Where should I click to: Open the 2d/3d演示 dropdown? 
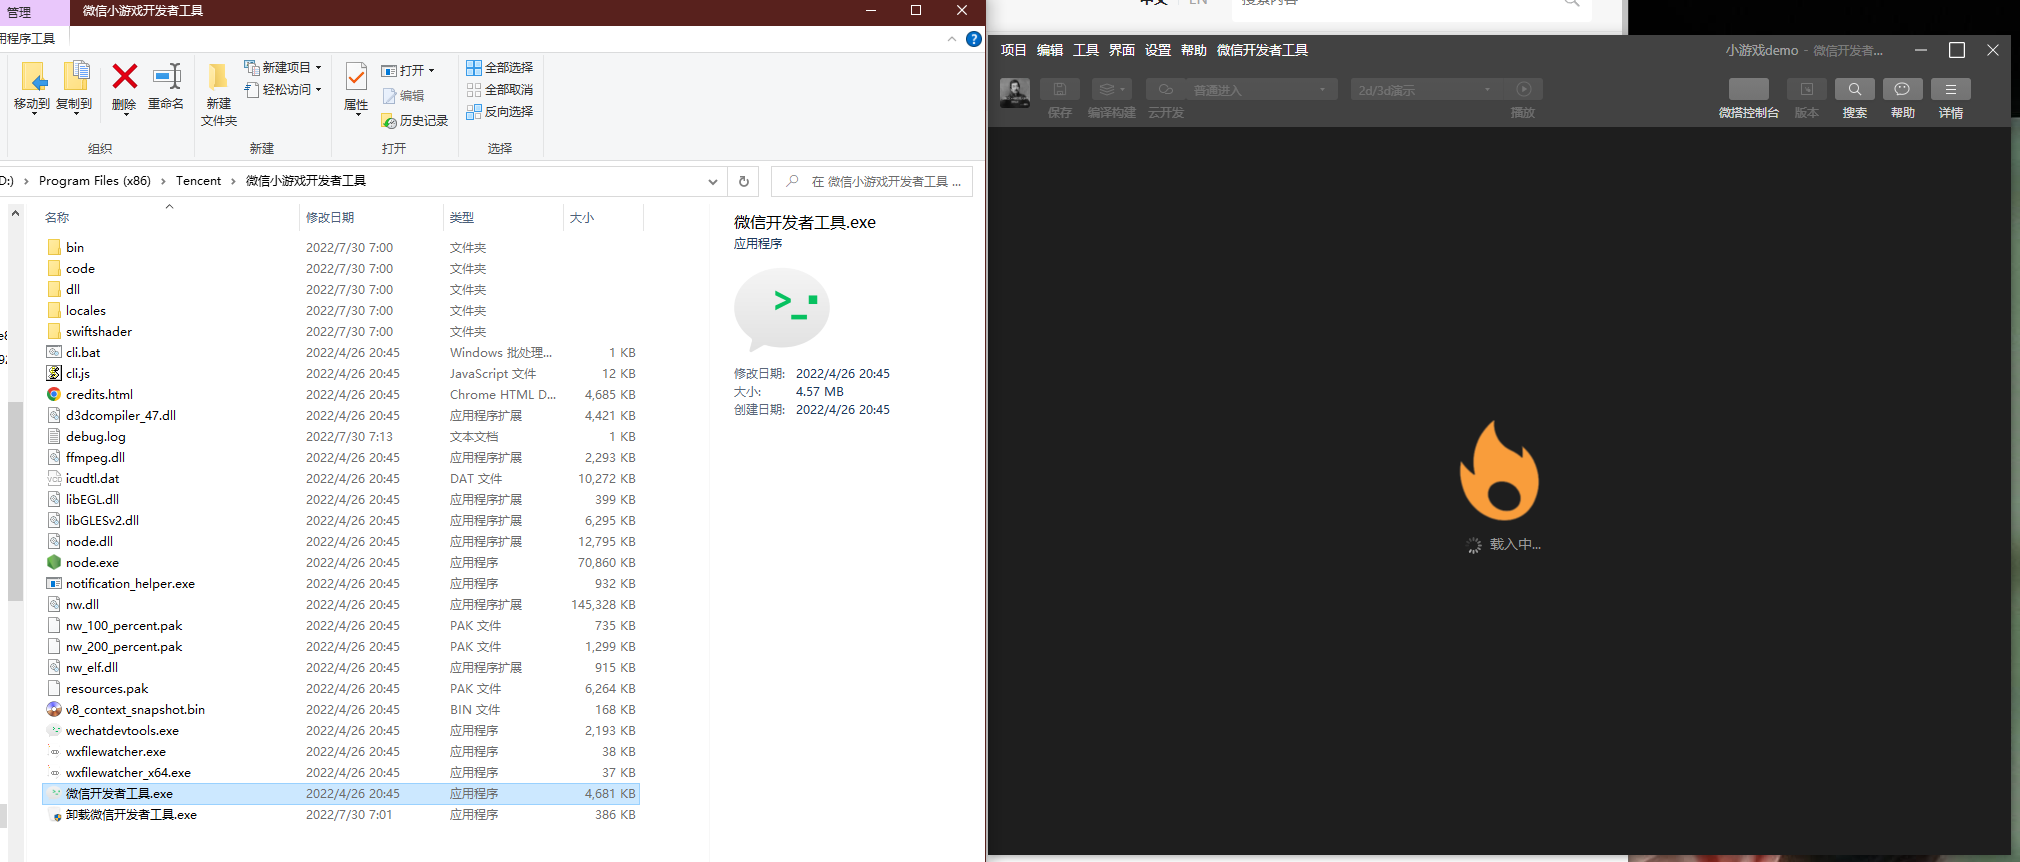click(1426, 90)
